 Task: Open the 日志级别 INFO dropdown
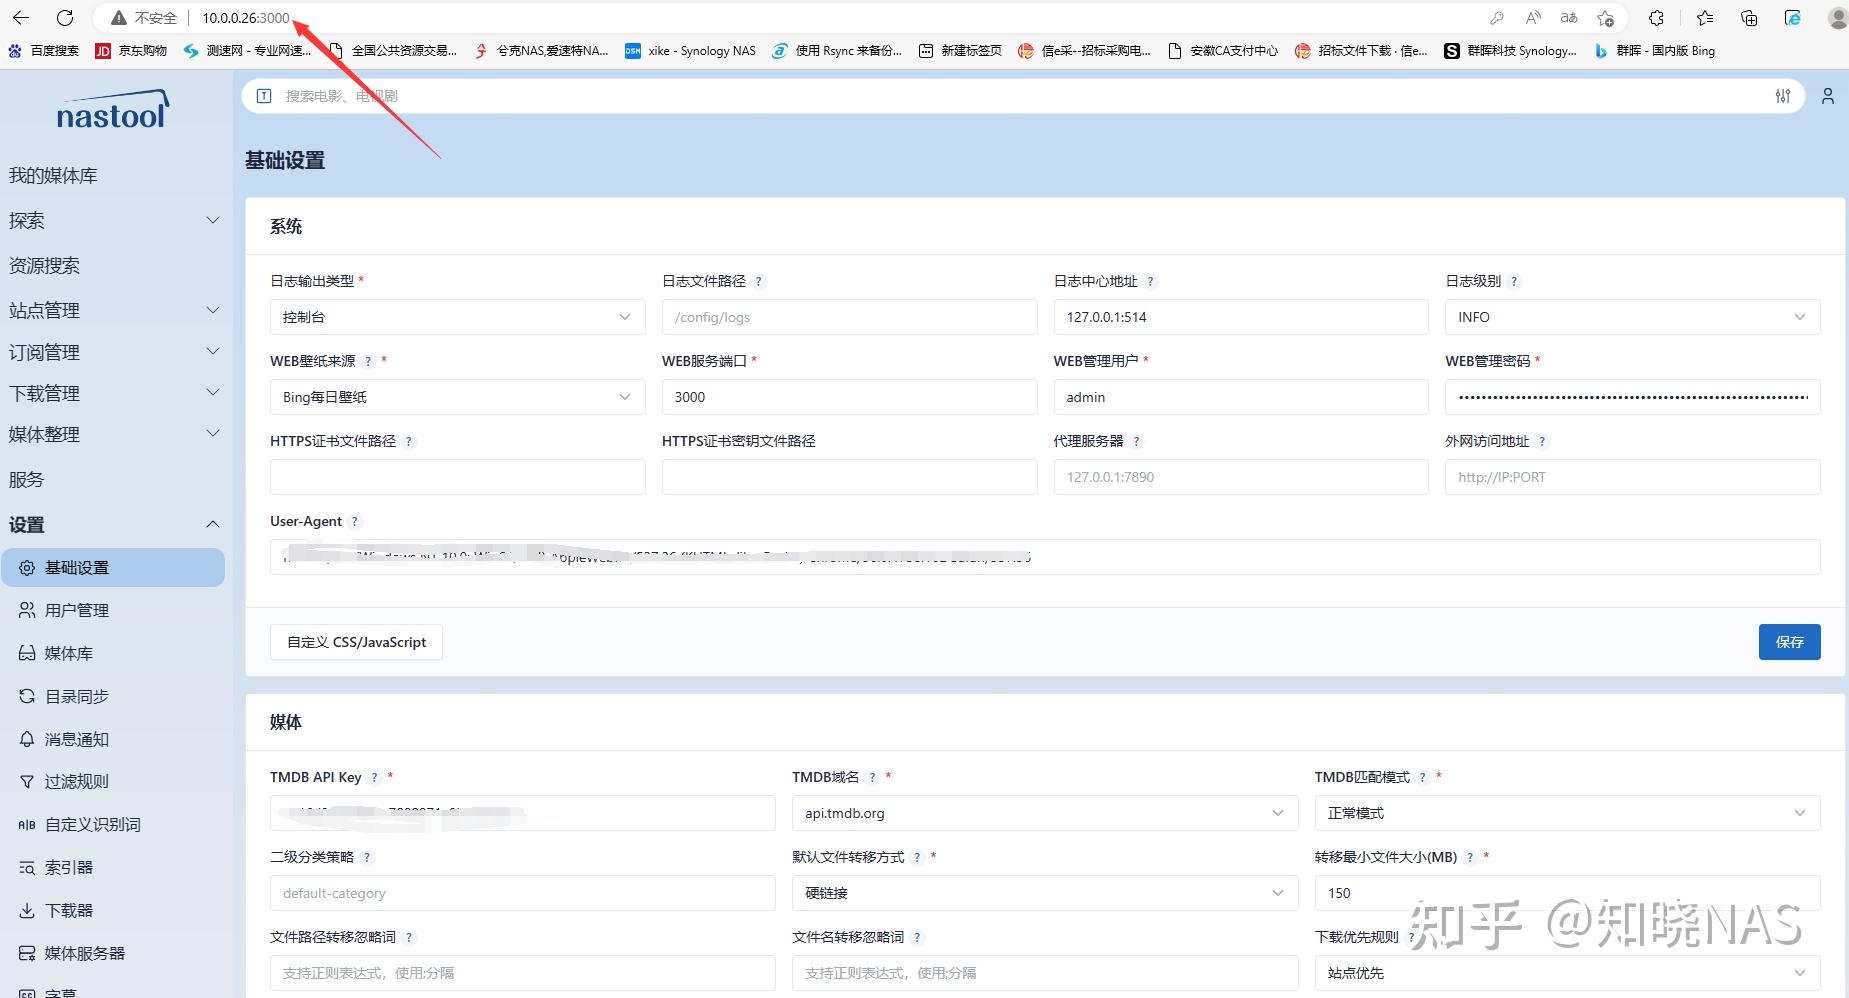click(x=1630, y=317)
